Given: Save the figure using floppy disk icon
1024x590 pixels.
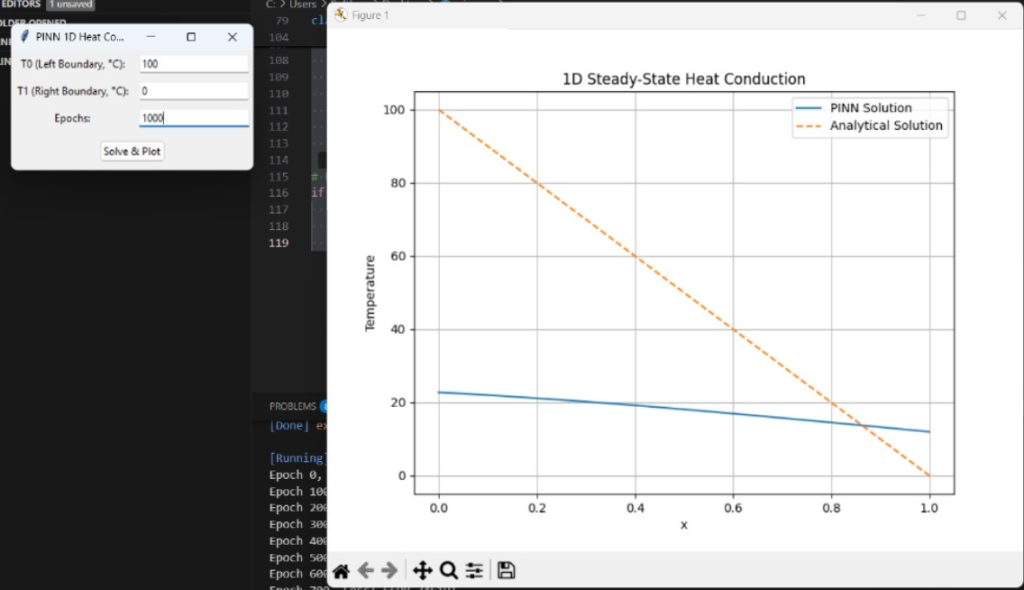Looking at the screenshot, I should (506, 571).
